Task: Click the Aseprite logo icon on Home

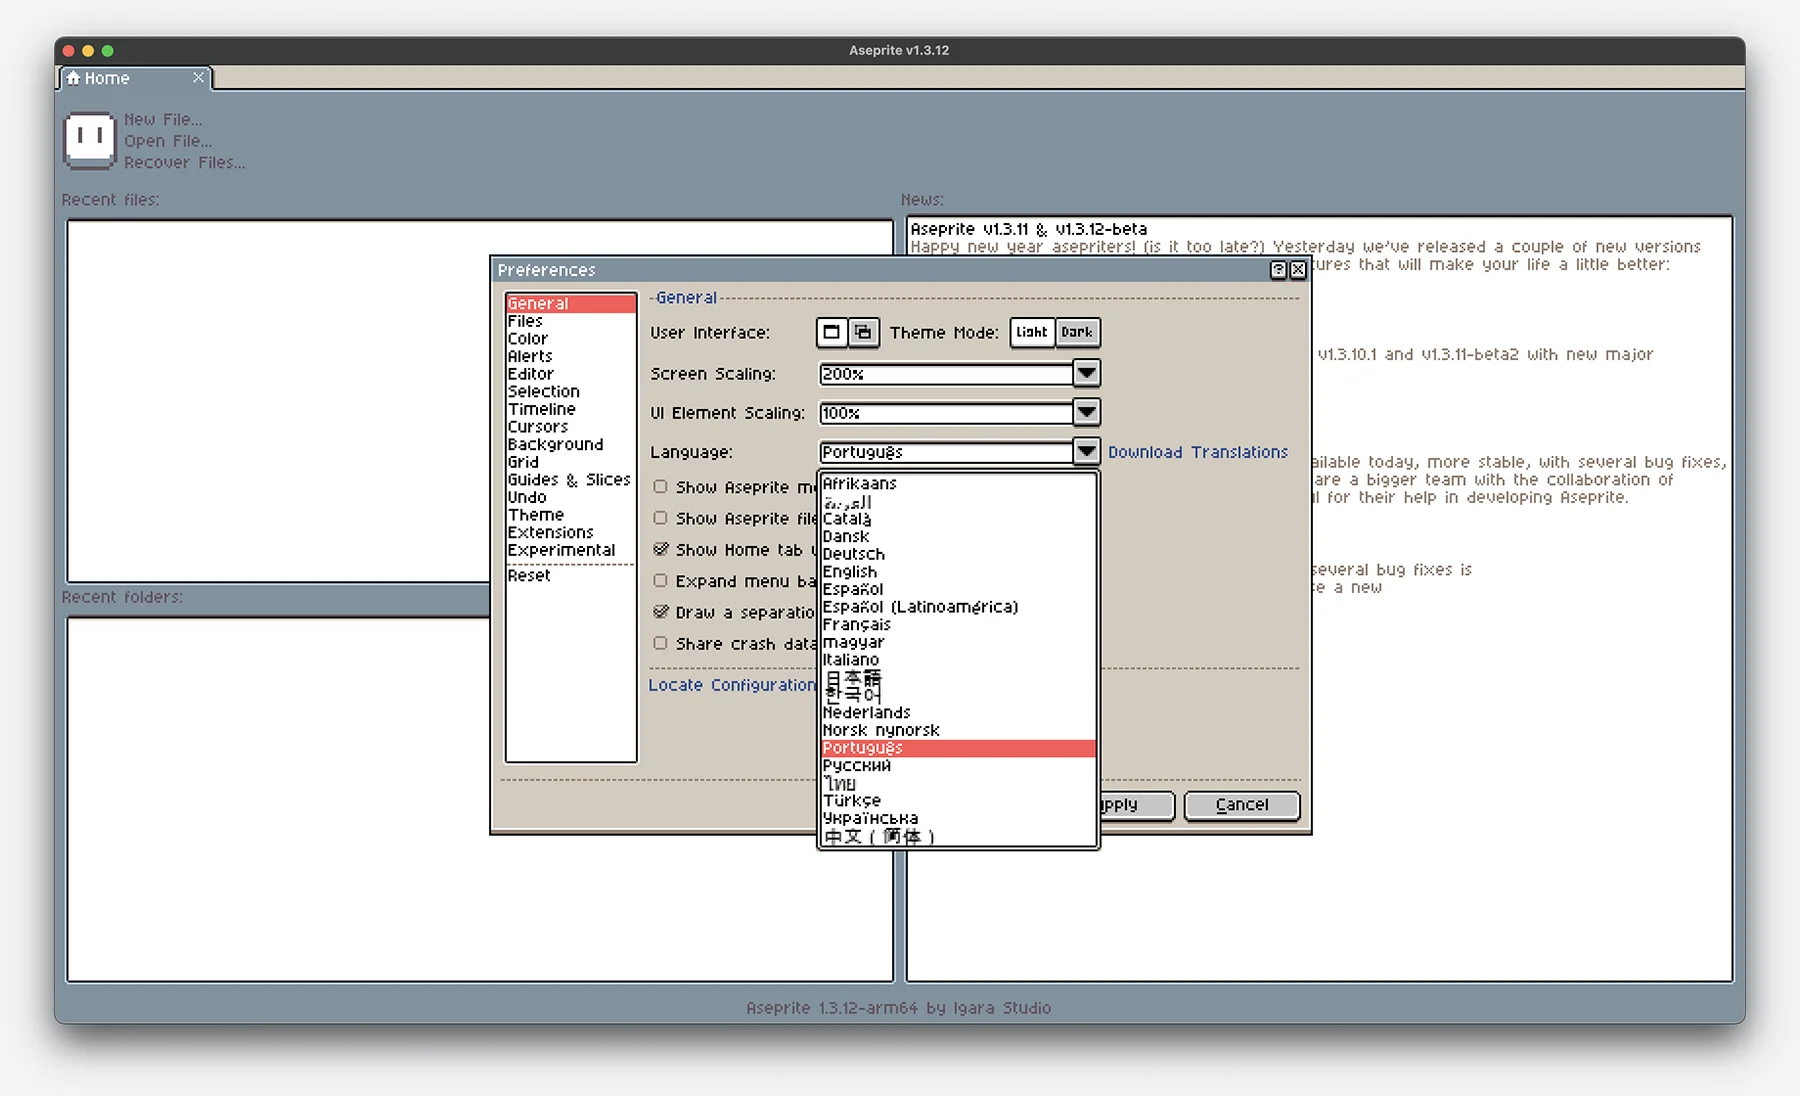Action: click(90, 140)
